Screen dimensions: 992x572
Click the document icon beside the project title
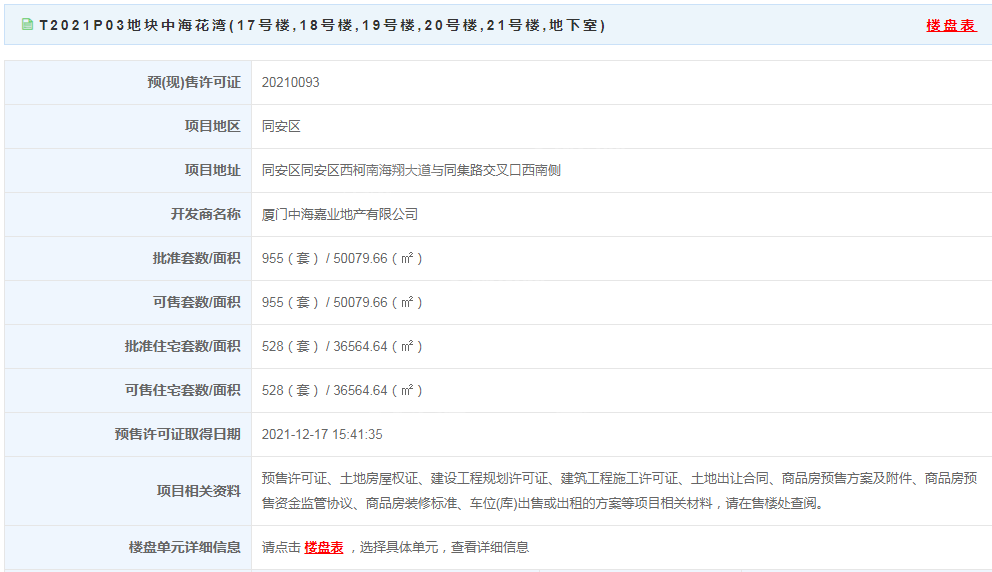27,24
